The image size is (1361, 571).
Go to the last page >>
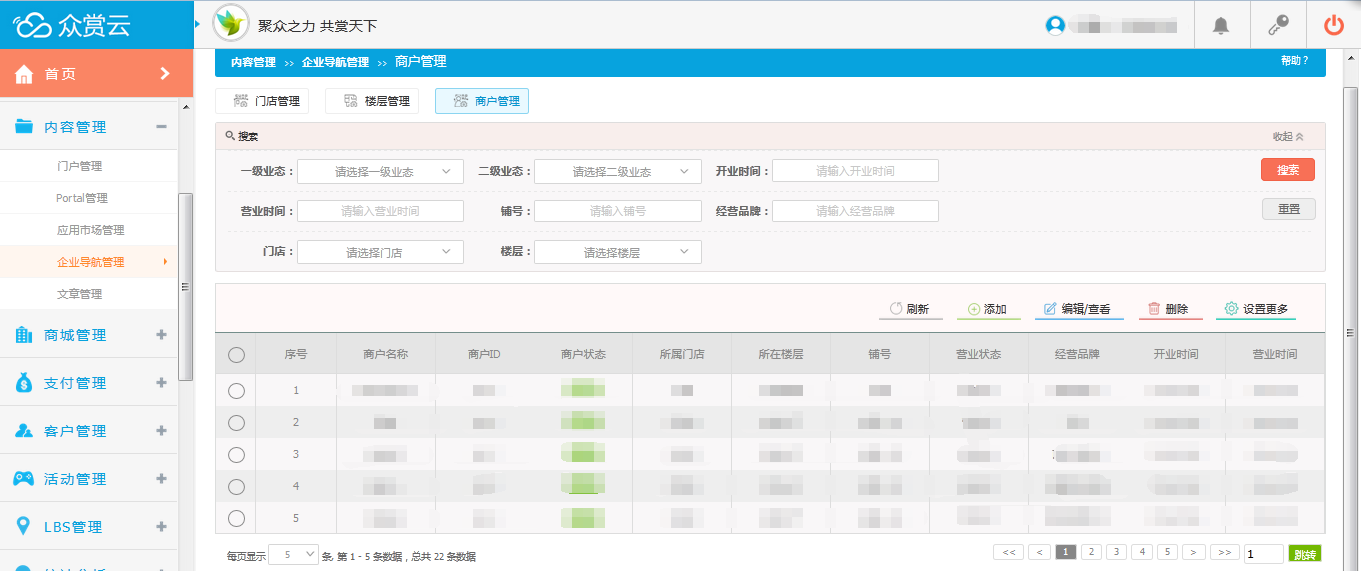click(x=1224, y=552)
